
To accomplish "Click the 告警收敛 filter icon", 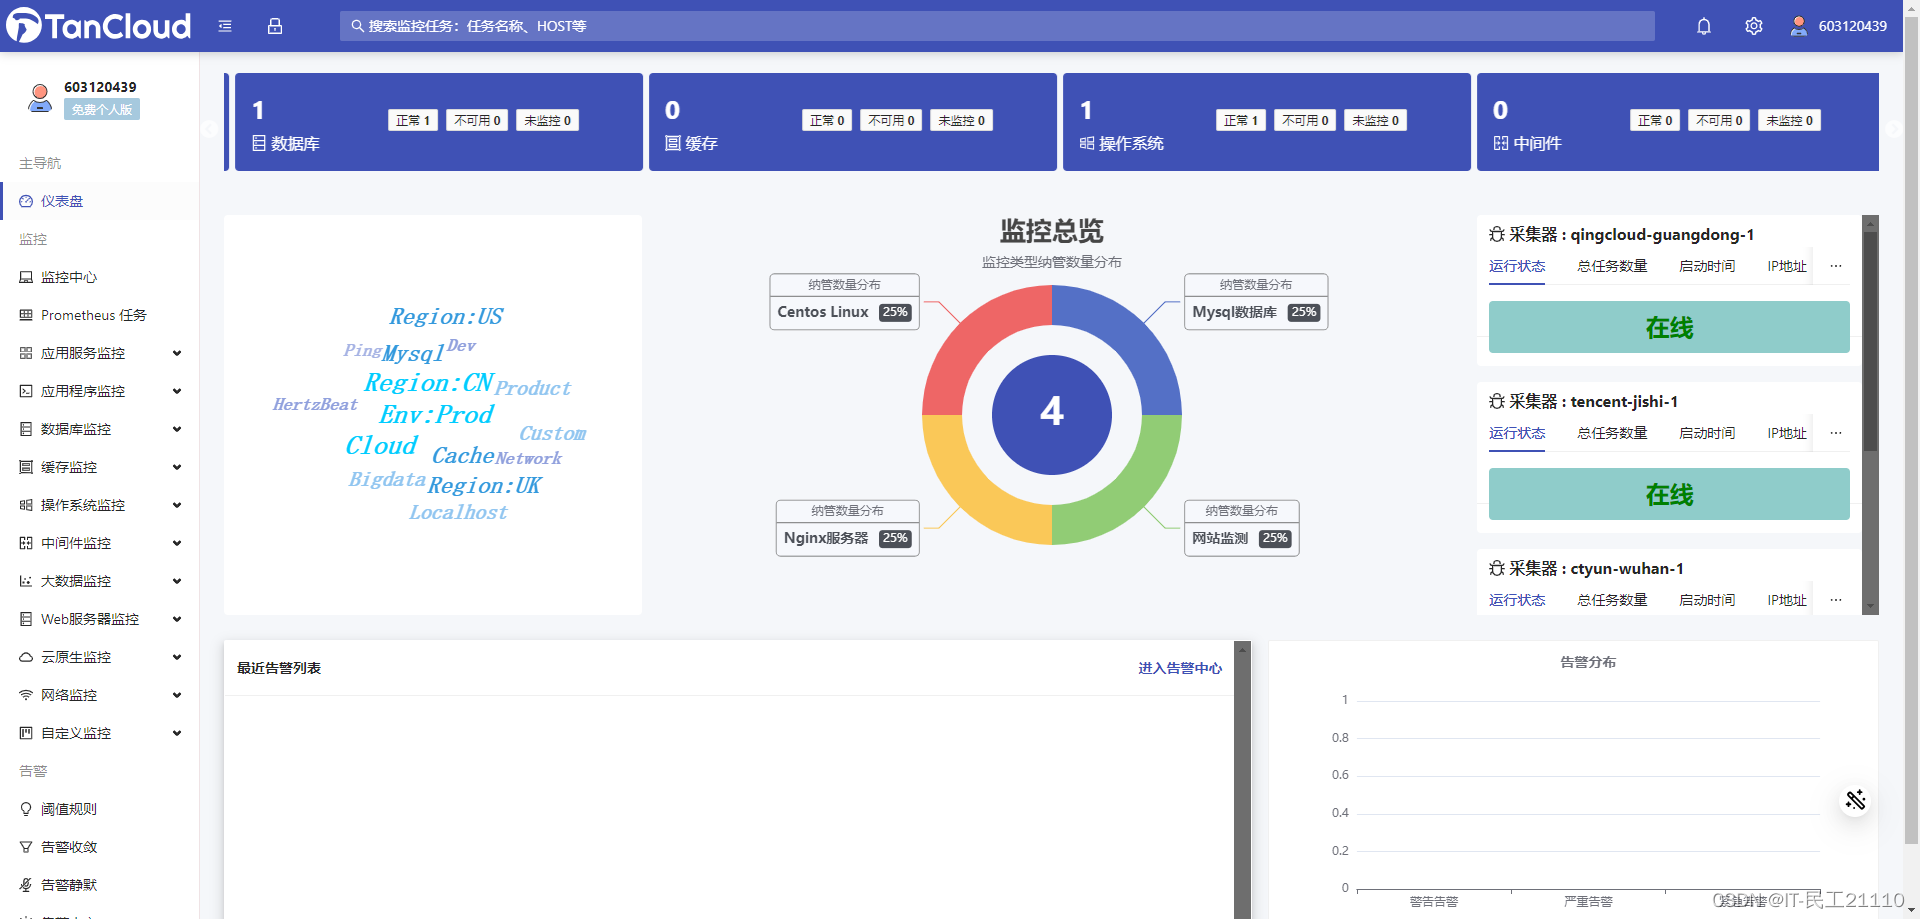I will (26, 847).
